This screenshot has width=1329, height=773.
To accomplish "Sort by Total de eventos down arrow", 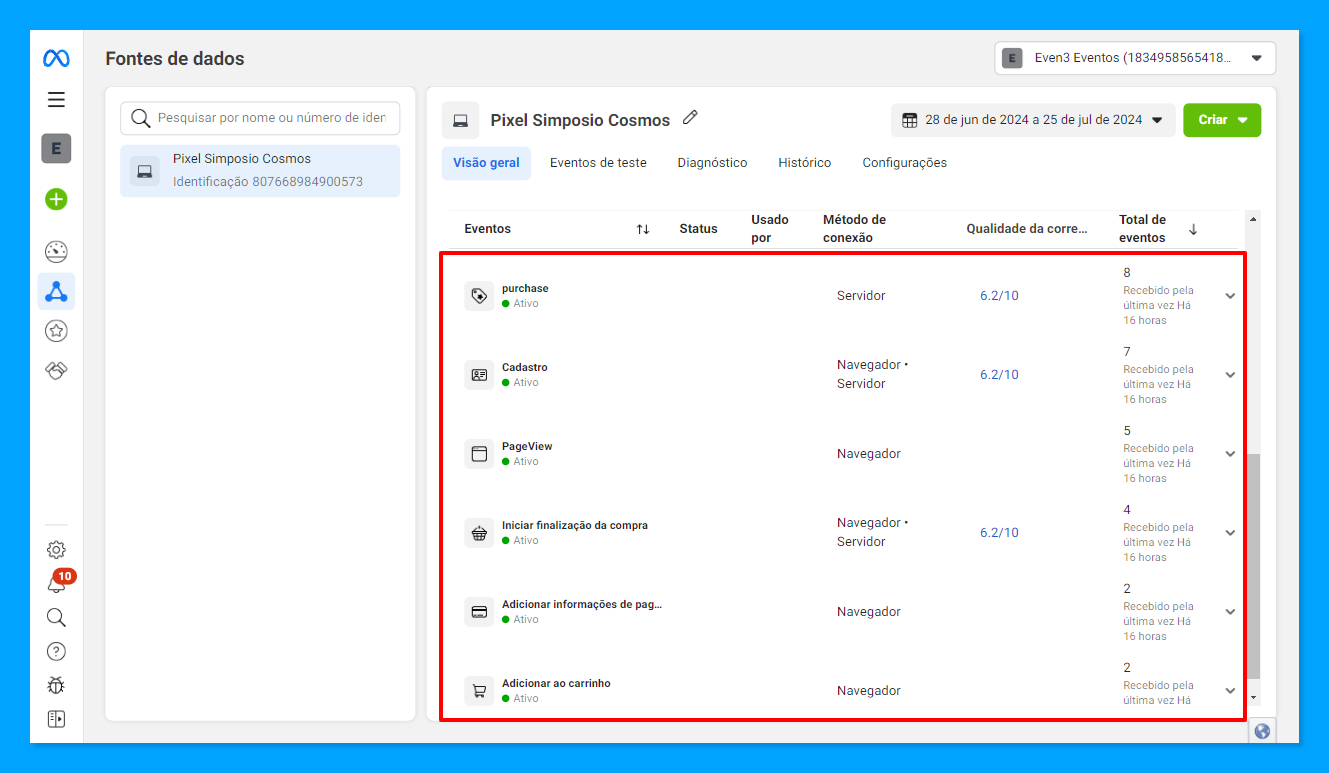I will tap(1193, 229).
